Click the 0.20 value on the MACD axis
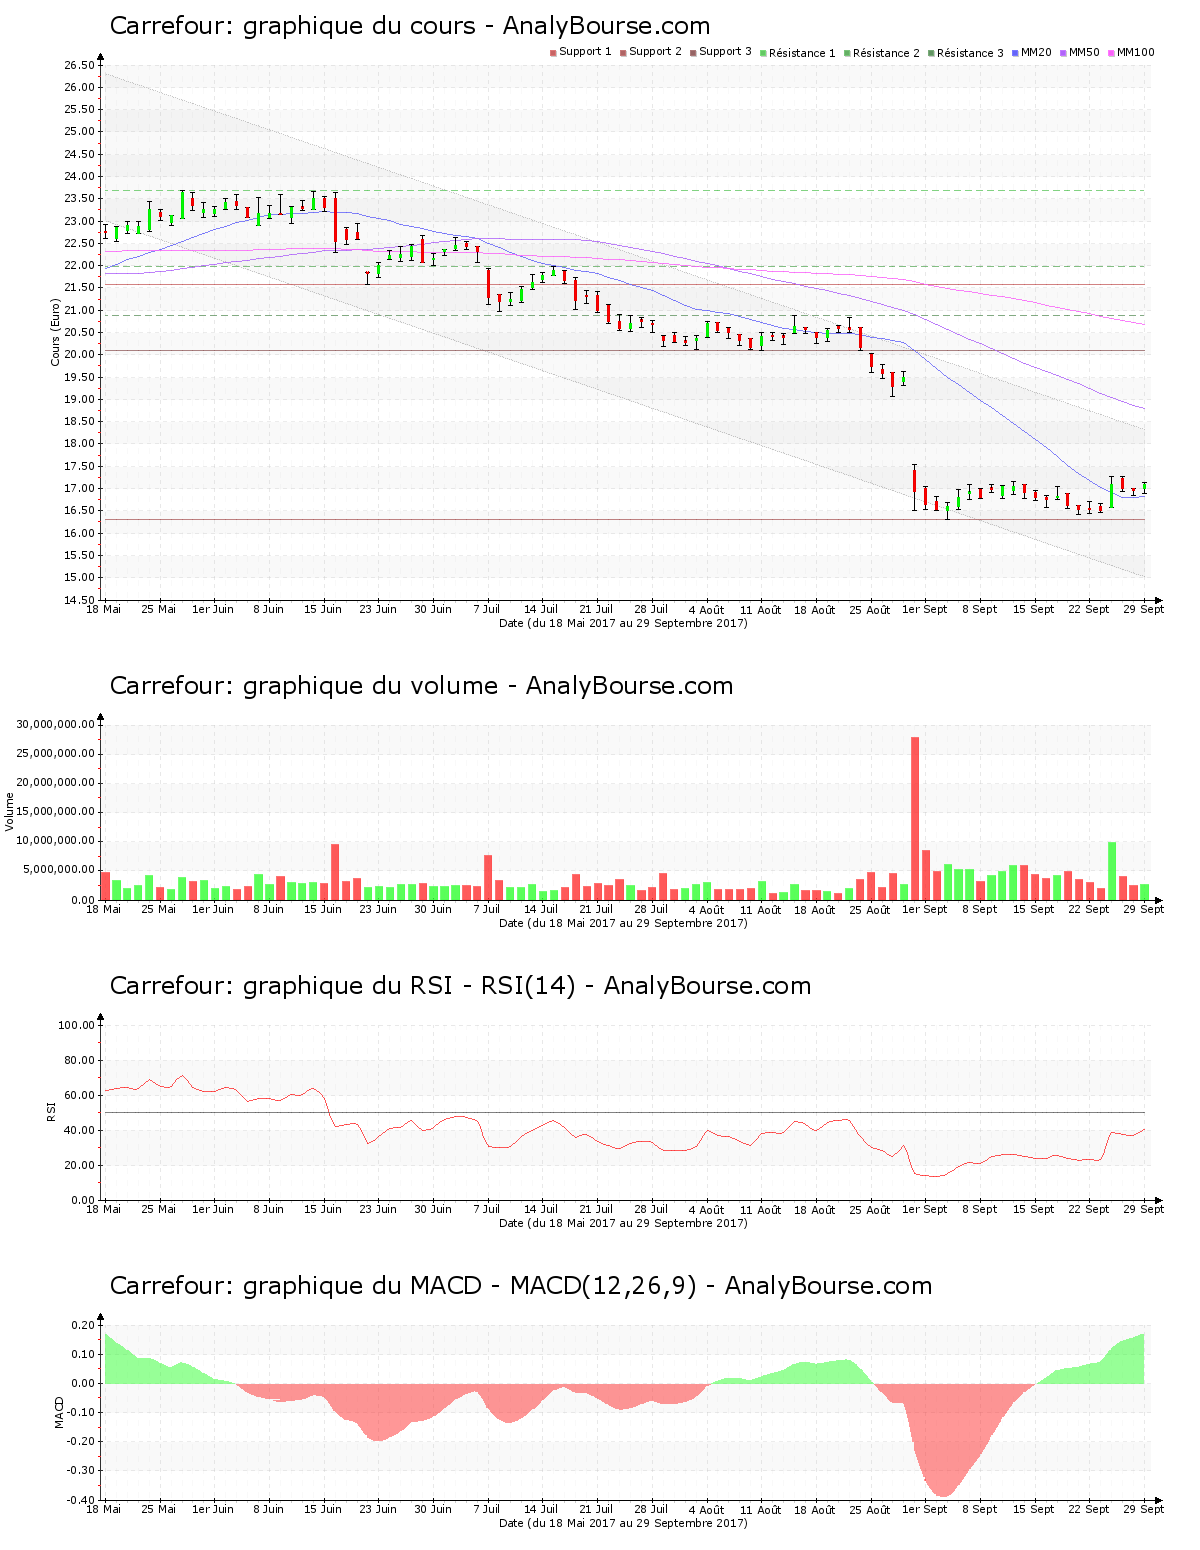This screenshot has height=1550, width=1200. 83,1325
